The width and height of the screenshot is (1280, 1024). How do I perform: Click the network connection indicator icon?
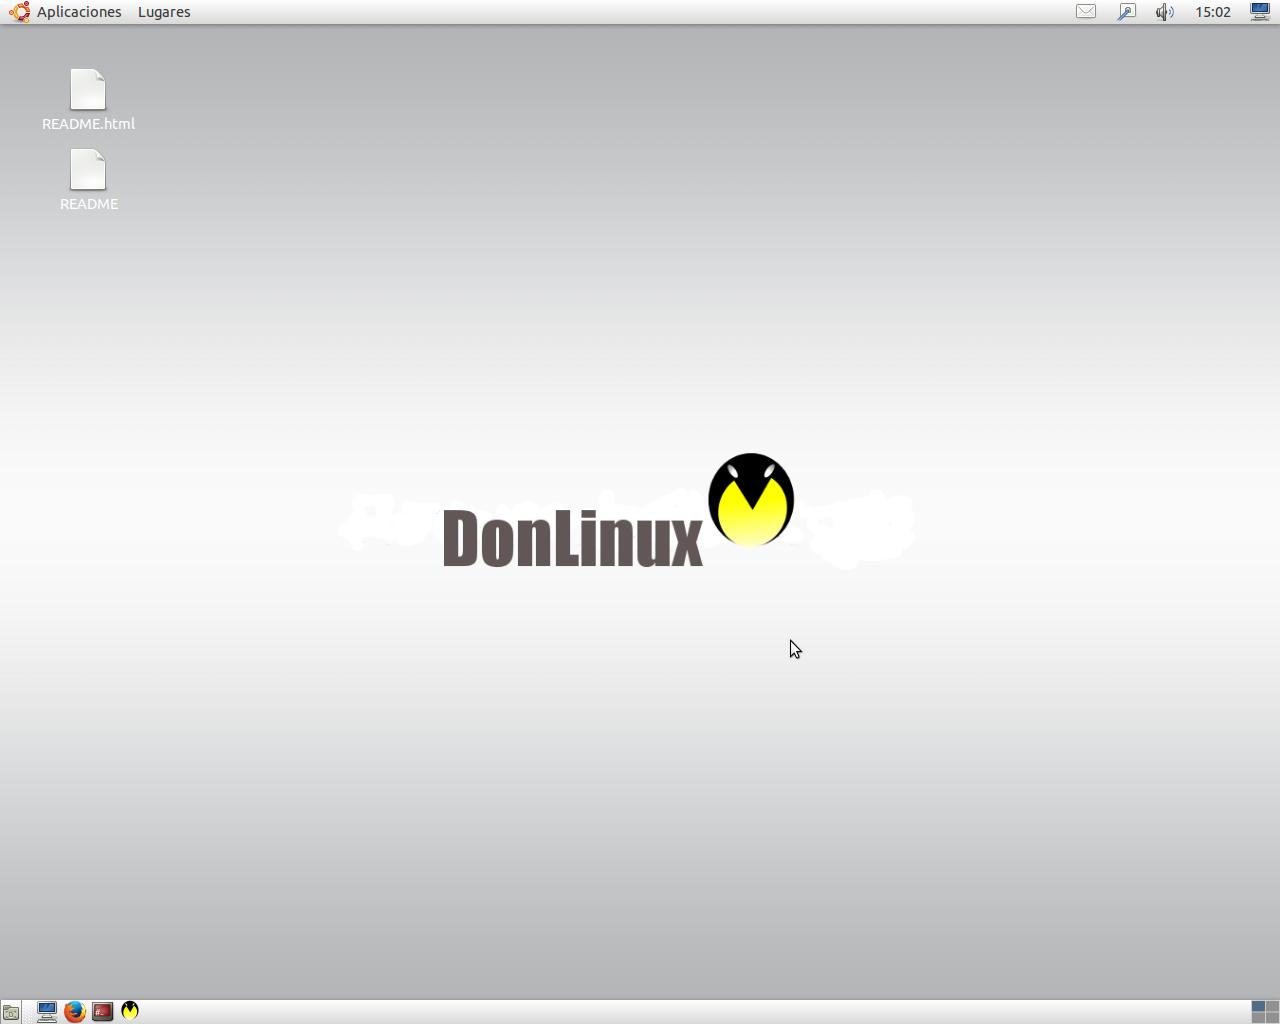point(1126,12)
